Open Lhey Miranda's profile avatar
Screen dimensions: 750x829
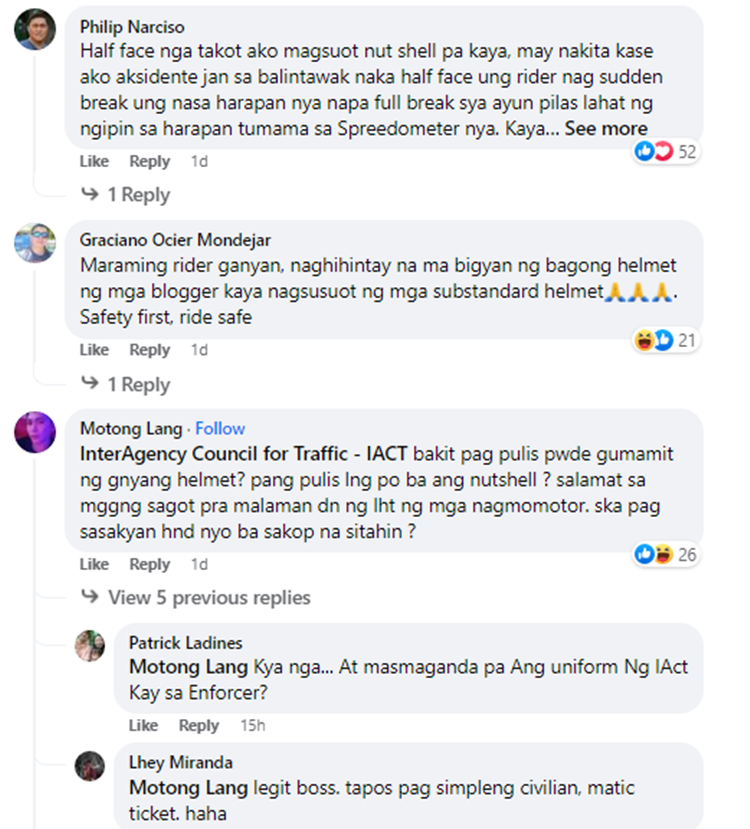pyautogui.click(x=90, y=766)
